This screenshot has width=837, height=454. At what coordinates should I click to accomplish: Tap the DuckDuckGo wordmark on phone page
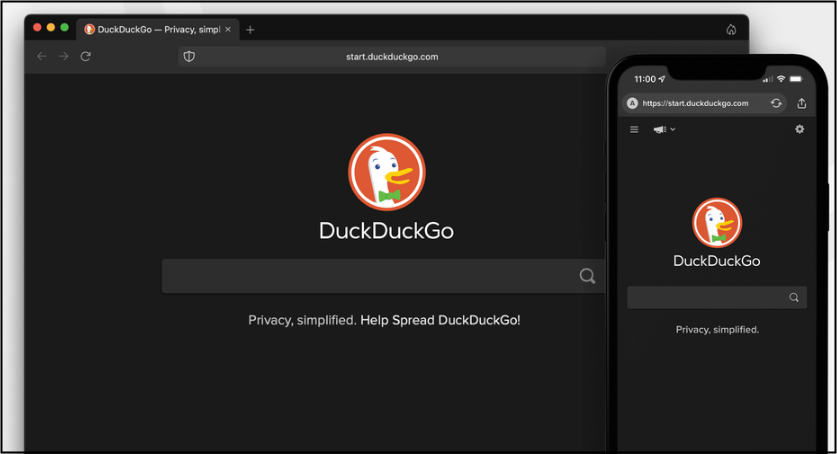tap(717, 261)
